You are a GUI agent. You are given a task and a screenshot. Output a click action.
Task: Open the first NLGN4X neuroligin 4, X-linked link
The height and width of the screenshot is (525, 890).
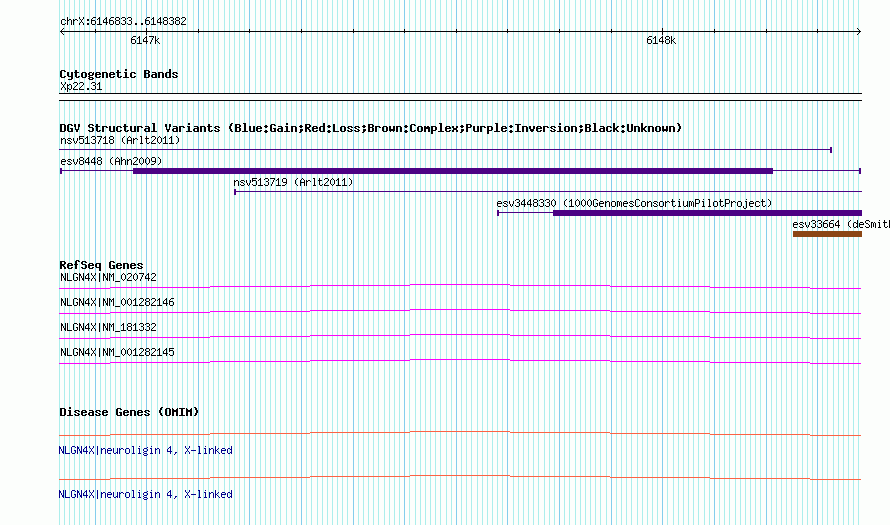coord(145,451)
